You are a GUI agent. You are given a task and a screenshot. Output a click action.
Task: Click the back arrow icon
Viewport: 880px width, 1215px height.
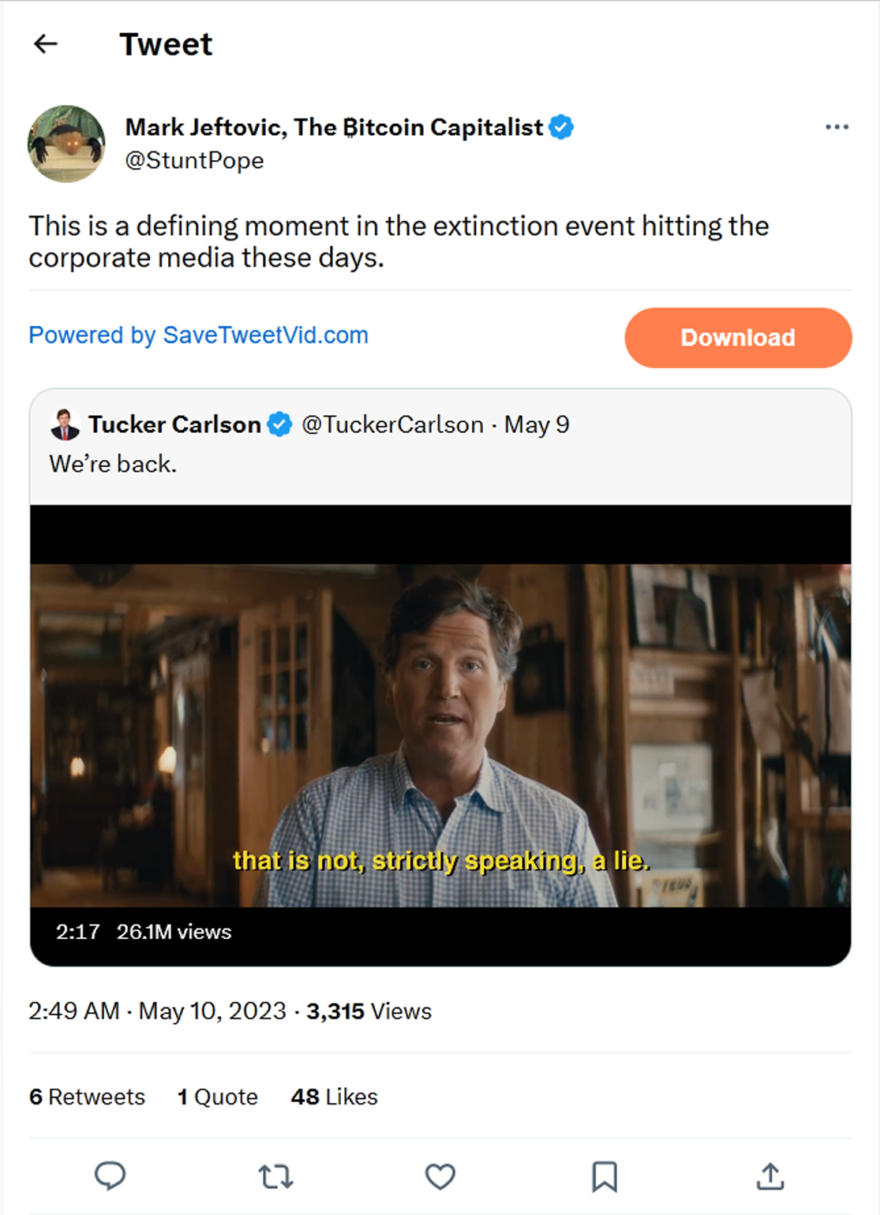tap(45, 44)
